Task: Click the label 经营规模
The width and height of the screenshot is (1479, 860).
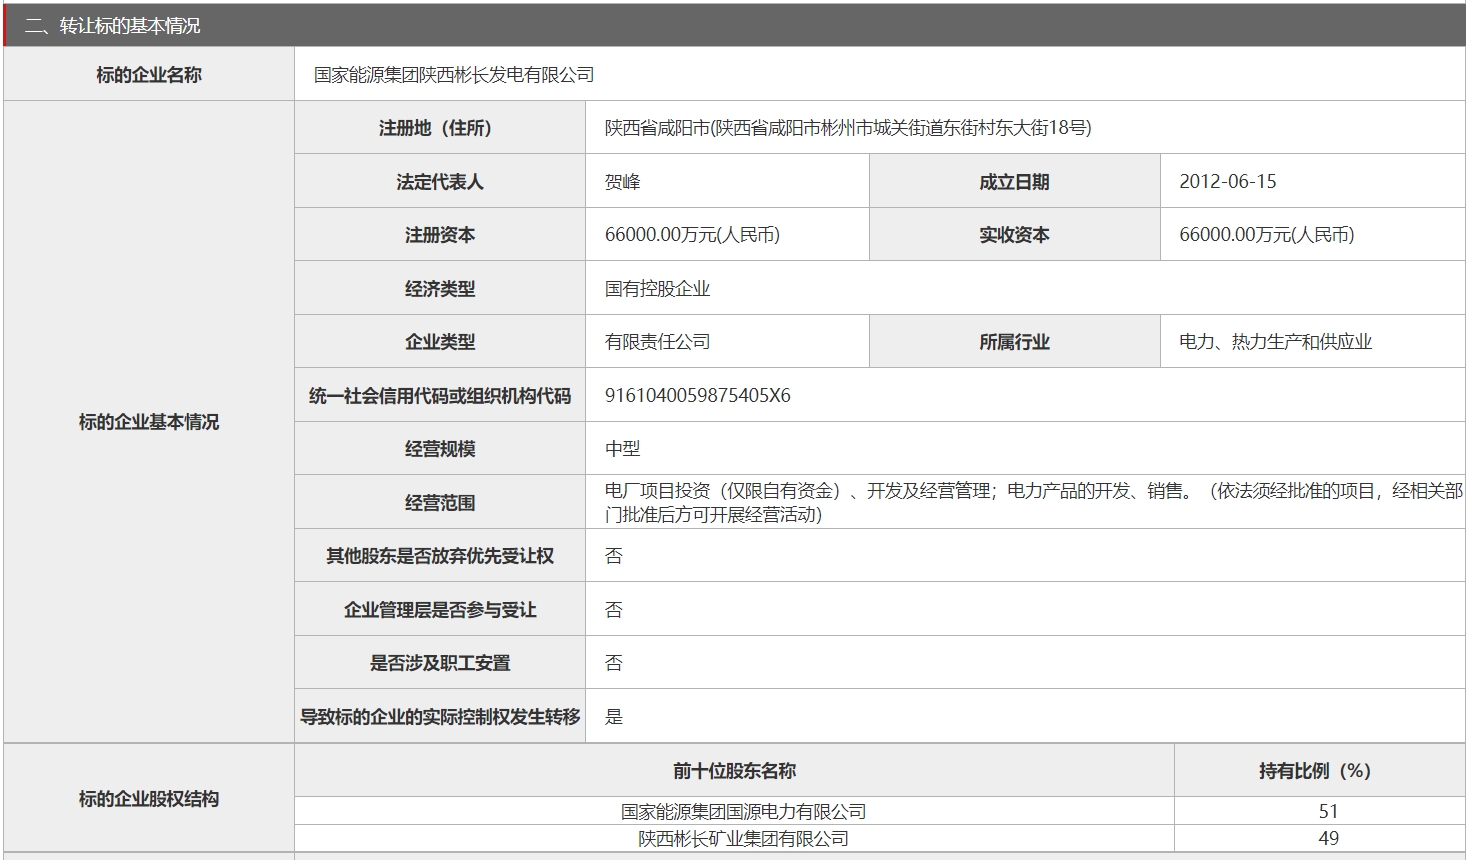Action: (x=440, y=449)
